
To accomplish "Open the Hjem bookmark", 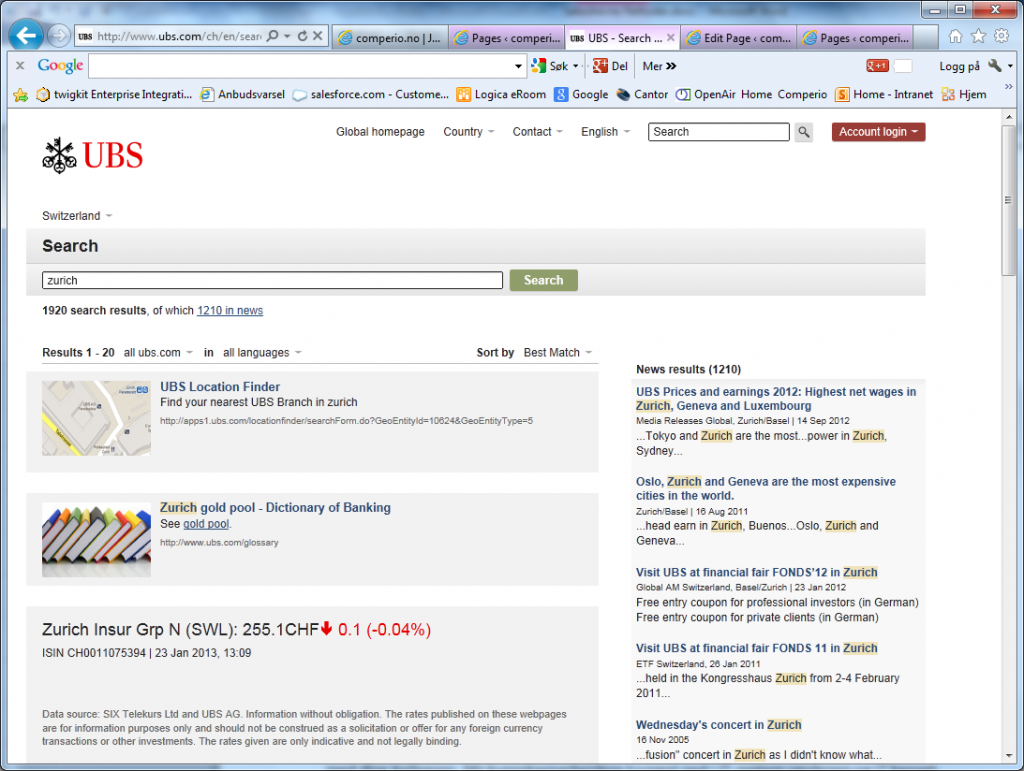I will coord(964,95).
